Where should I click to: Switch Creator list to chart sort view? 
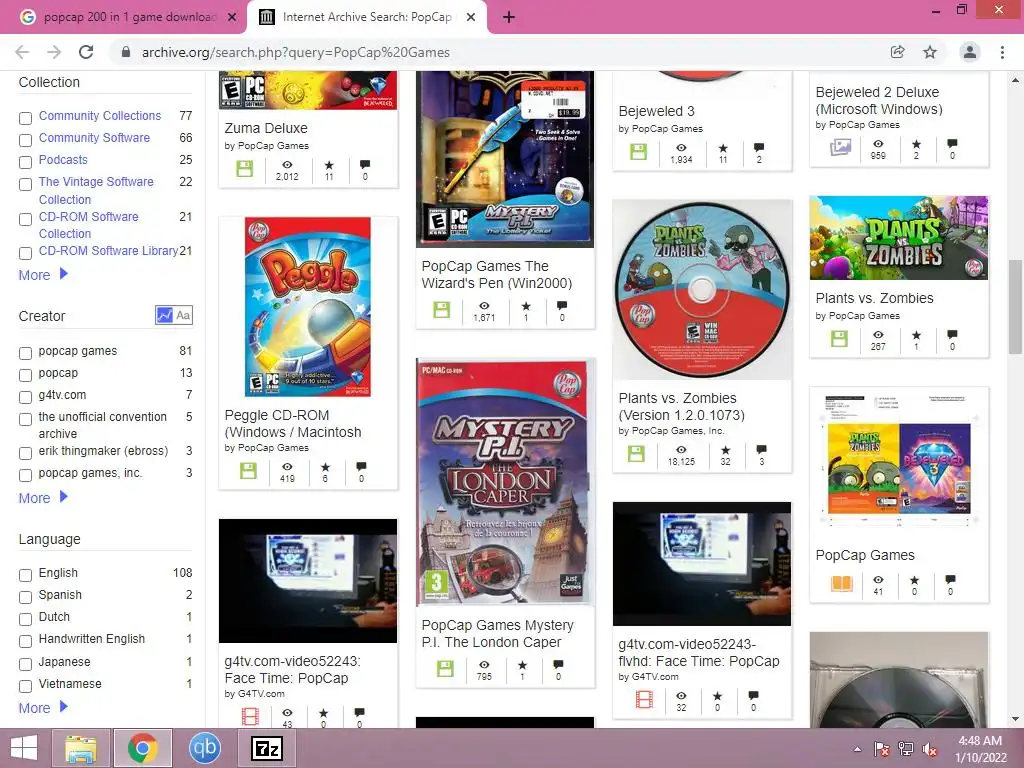[164, 315]
